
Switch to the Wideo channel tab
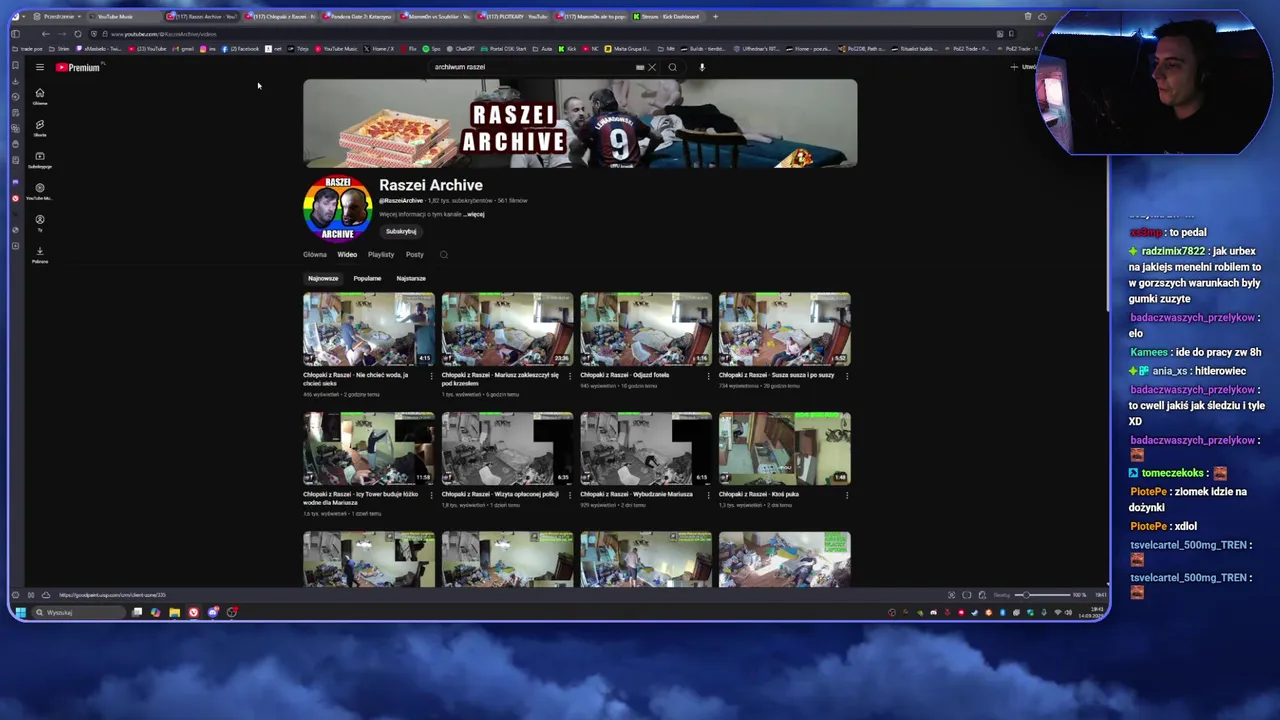coord(347,254)
